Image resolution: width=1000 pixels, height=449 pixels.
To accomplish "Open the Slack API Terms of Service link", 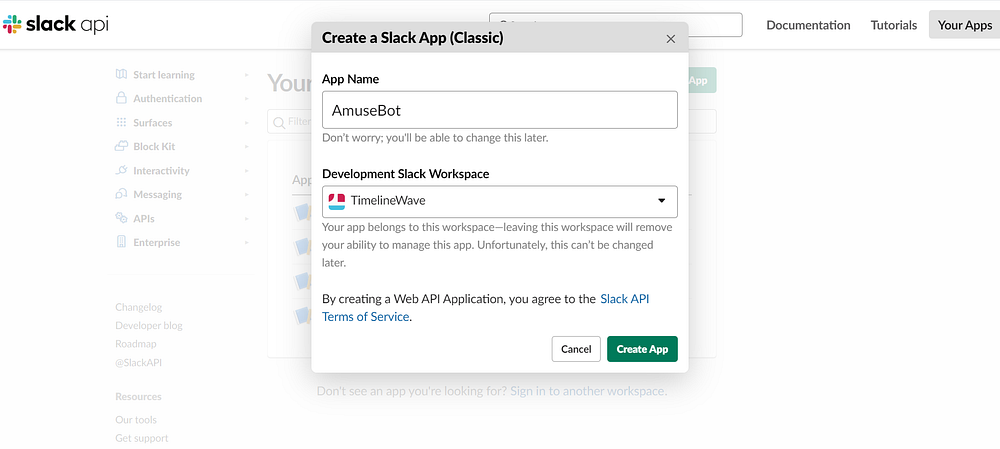I will click(485, 307).
